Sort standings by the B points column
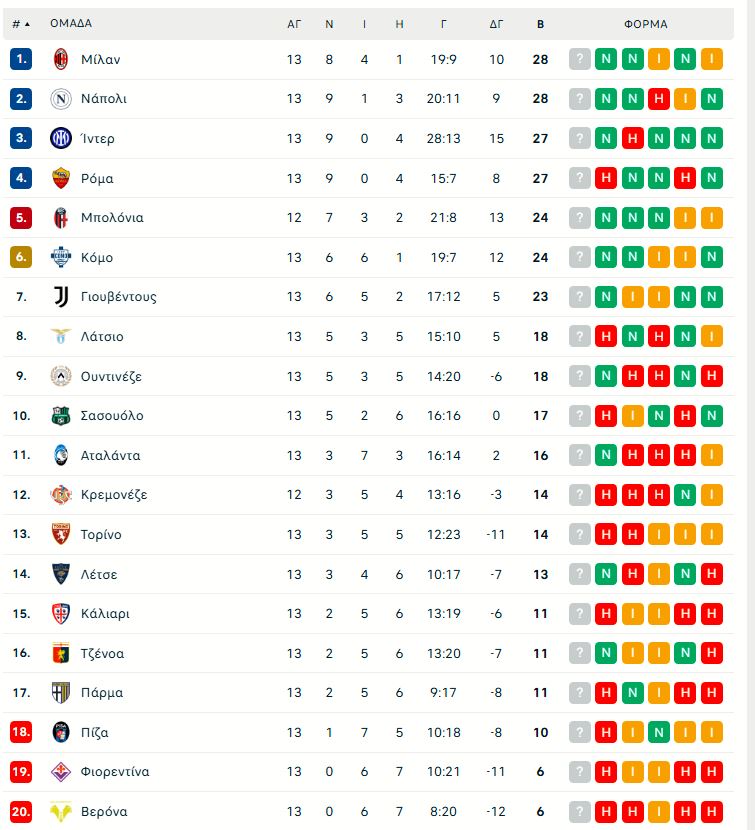This screenshot has height=830, width=755. click(x=540, y=24)
